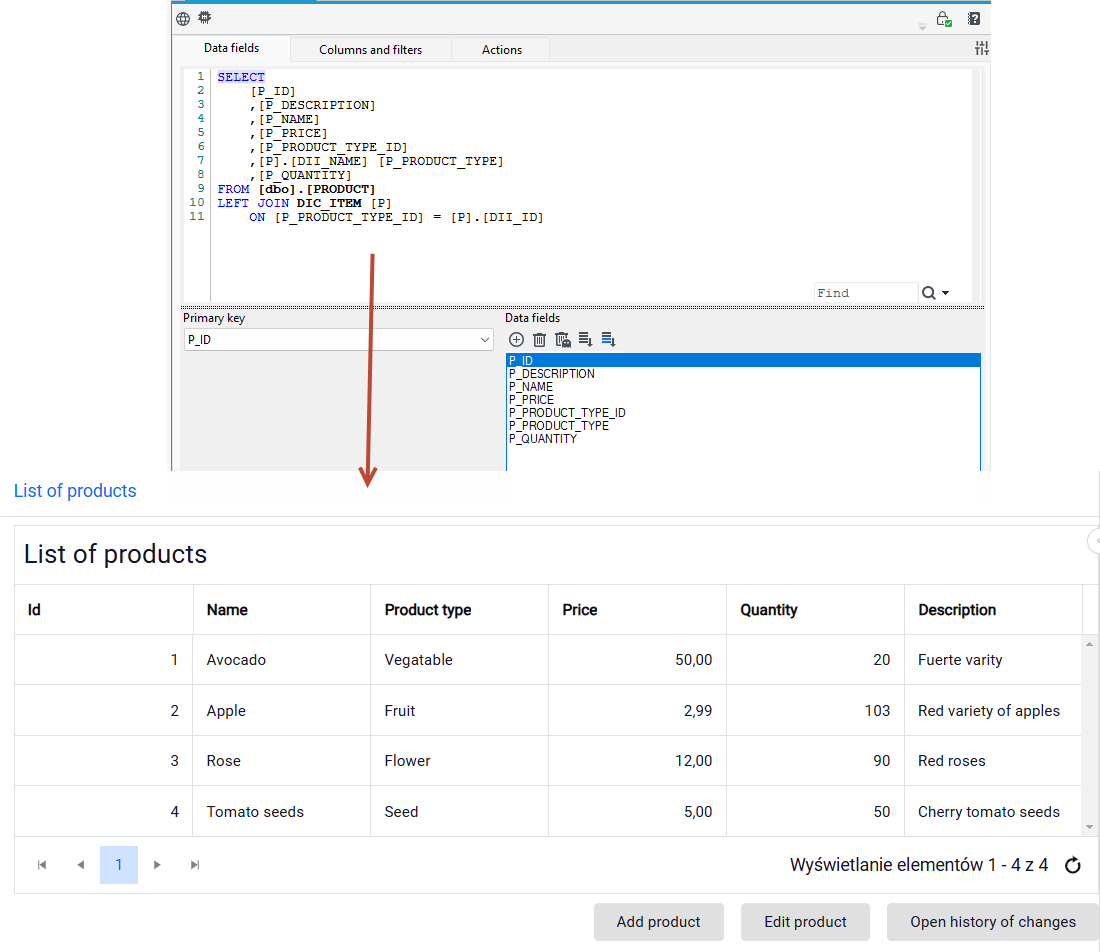Screen dimensions: 1100x952
Task: Click Open history of changes button
Action: 993,922
